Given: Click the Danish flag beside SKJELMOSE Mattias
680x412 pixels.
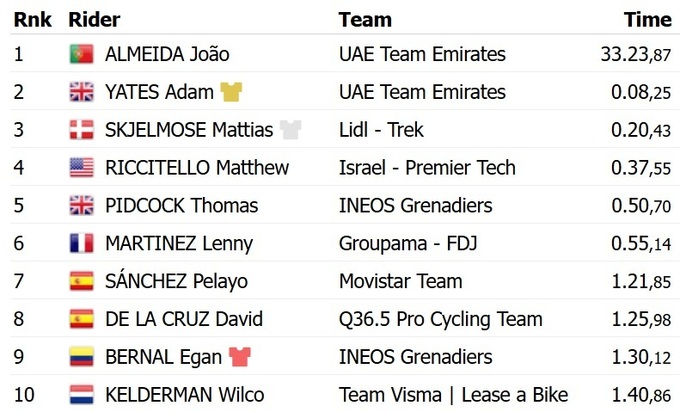Looking at the screenshot, I should (x=81, y=130).
